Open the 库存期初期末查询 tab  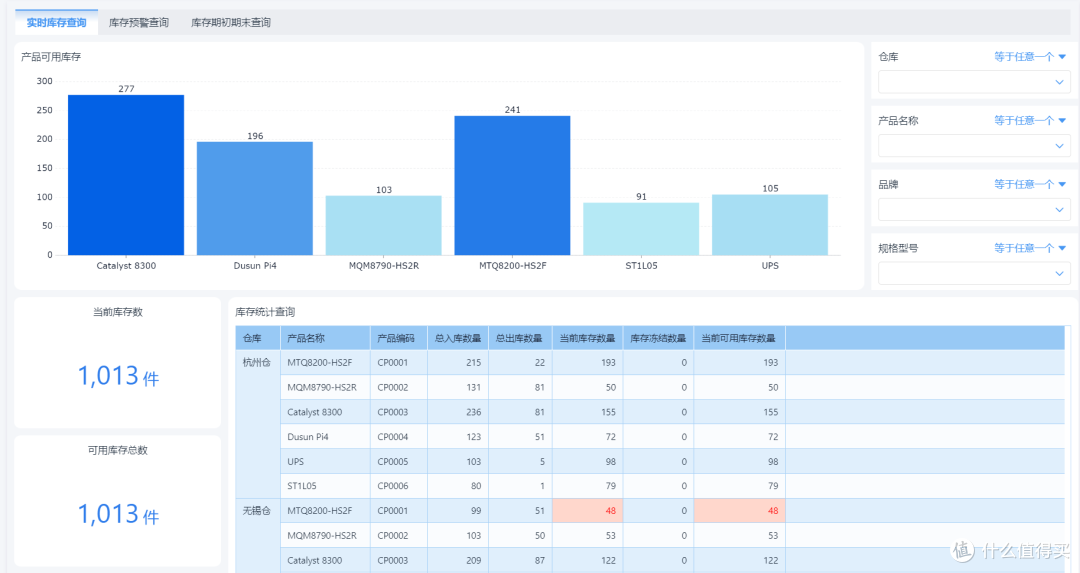point(231,23)
